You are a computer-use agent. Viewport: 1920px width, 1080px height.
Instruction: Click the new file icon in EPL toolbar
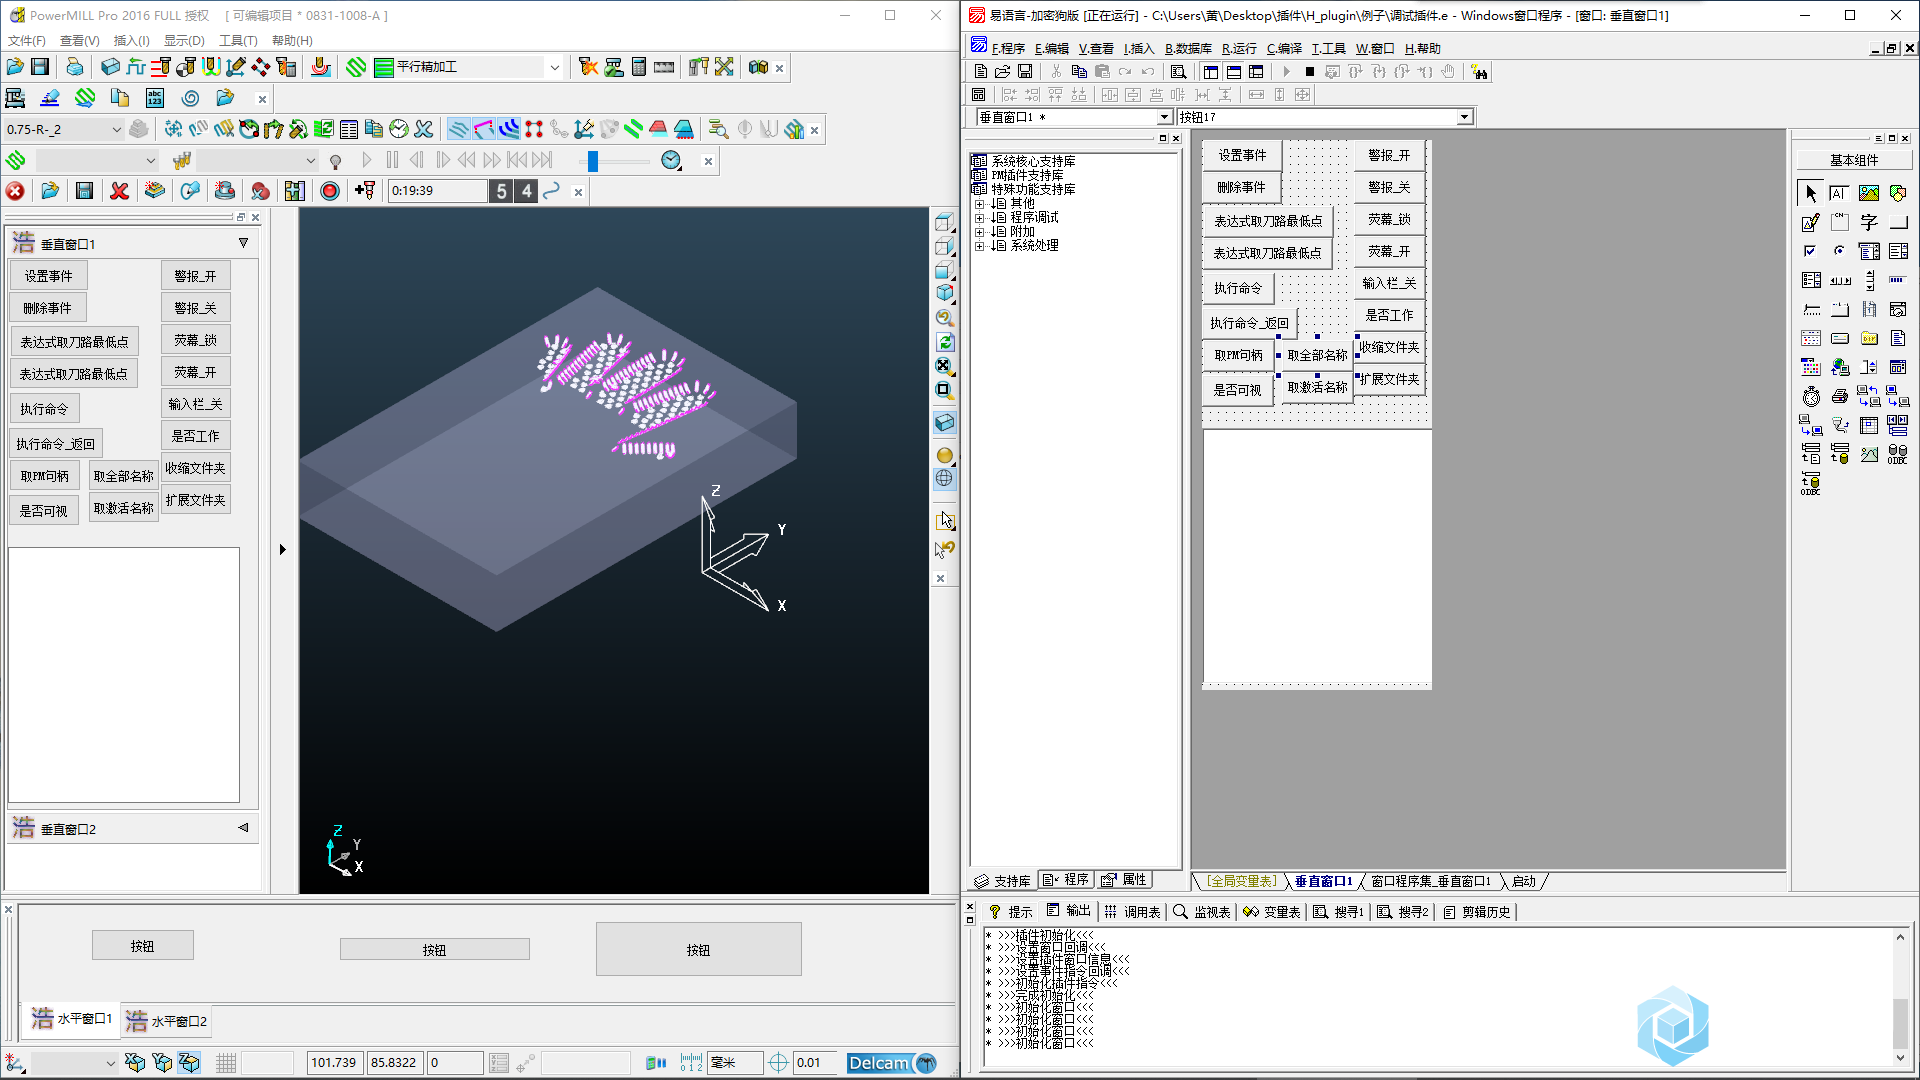coord(980,72)
